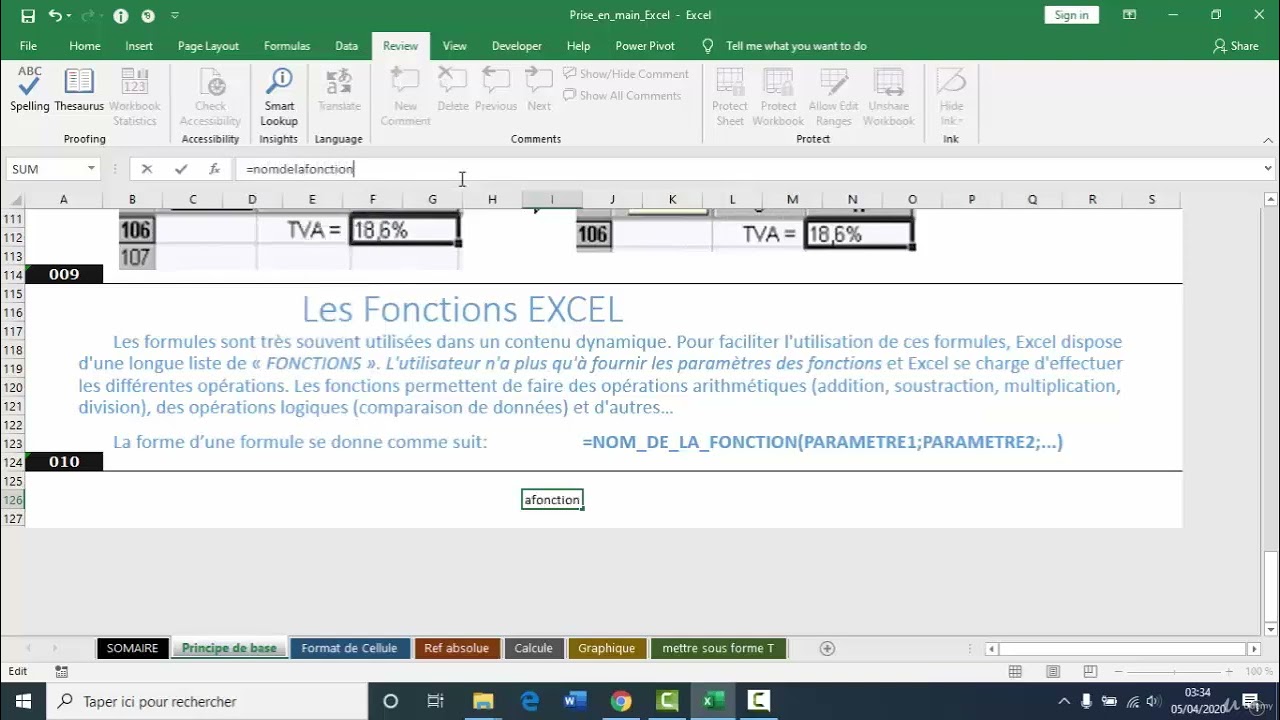Click the Translate language tool

339,90
